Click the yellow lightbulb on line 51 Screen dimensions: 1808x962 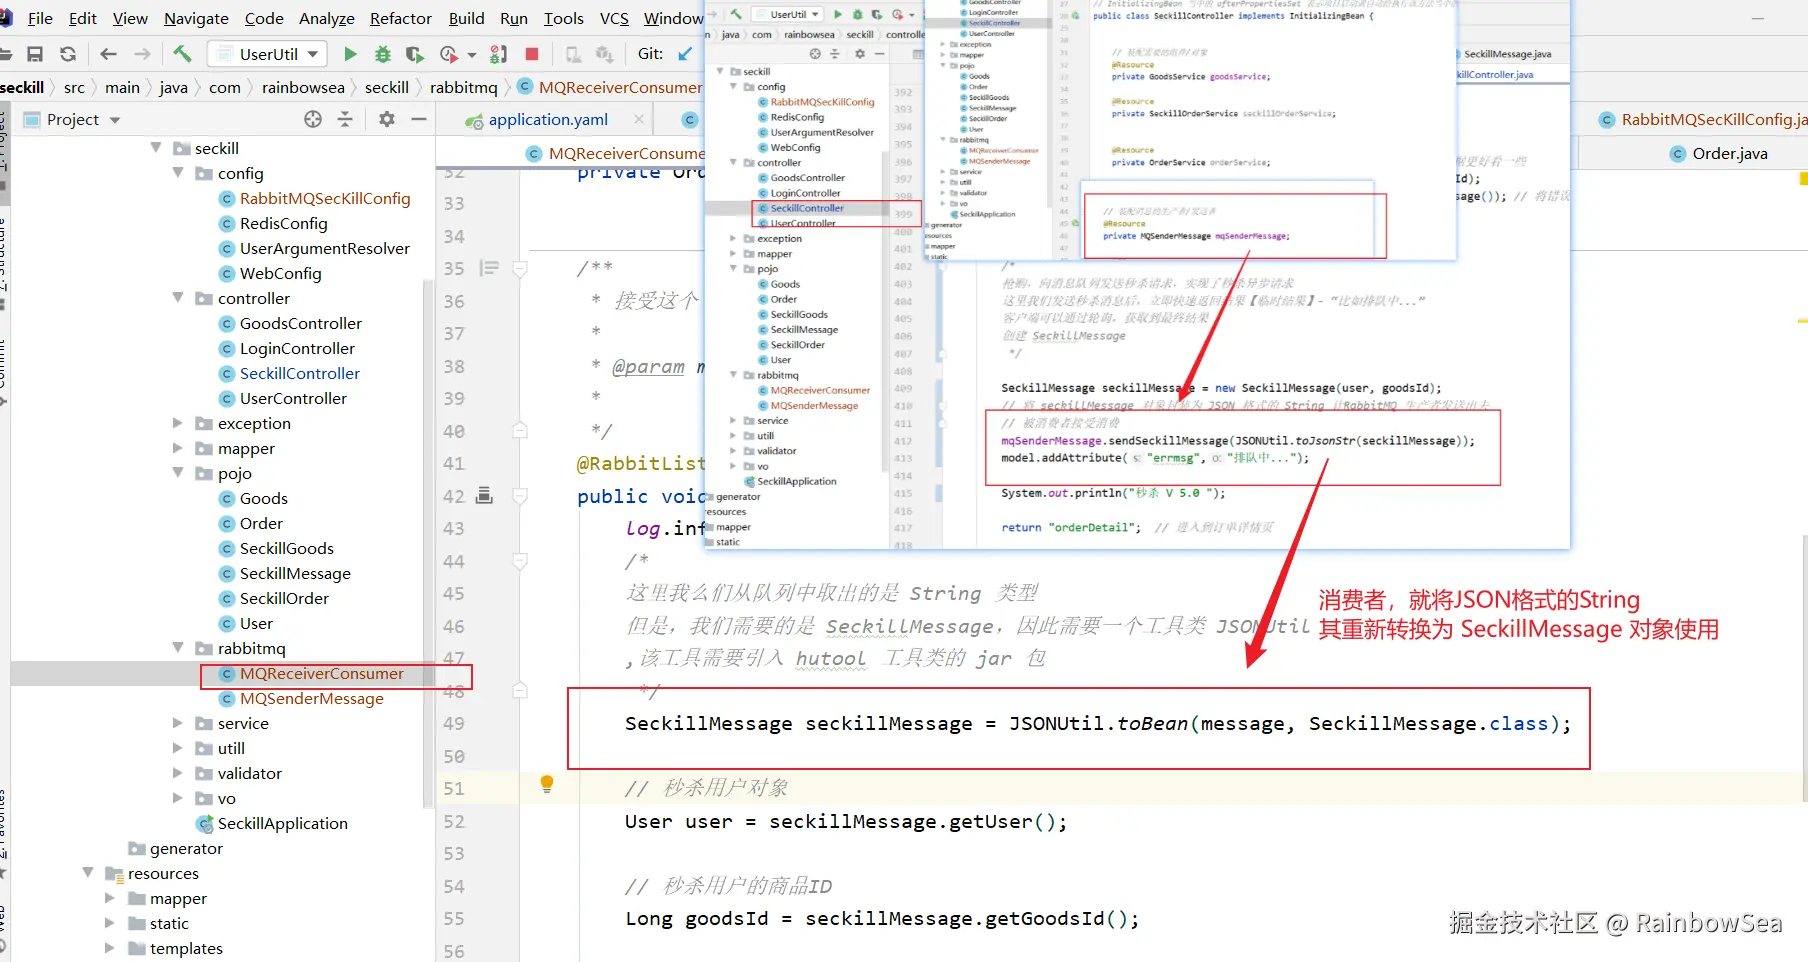(x=547, y=785)
